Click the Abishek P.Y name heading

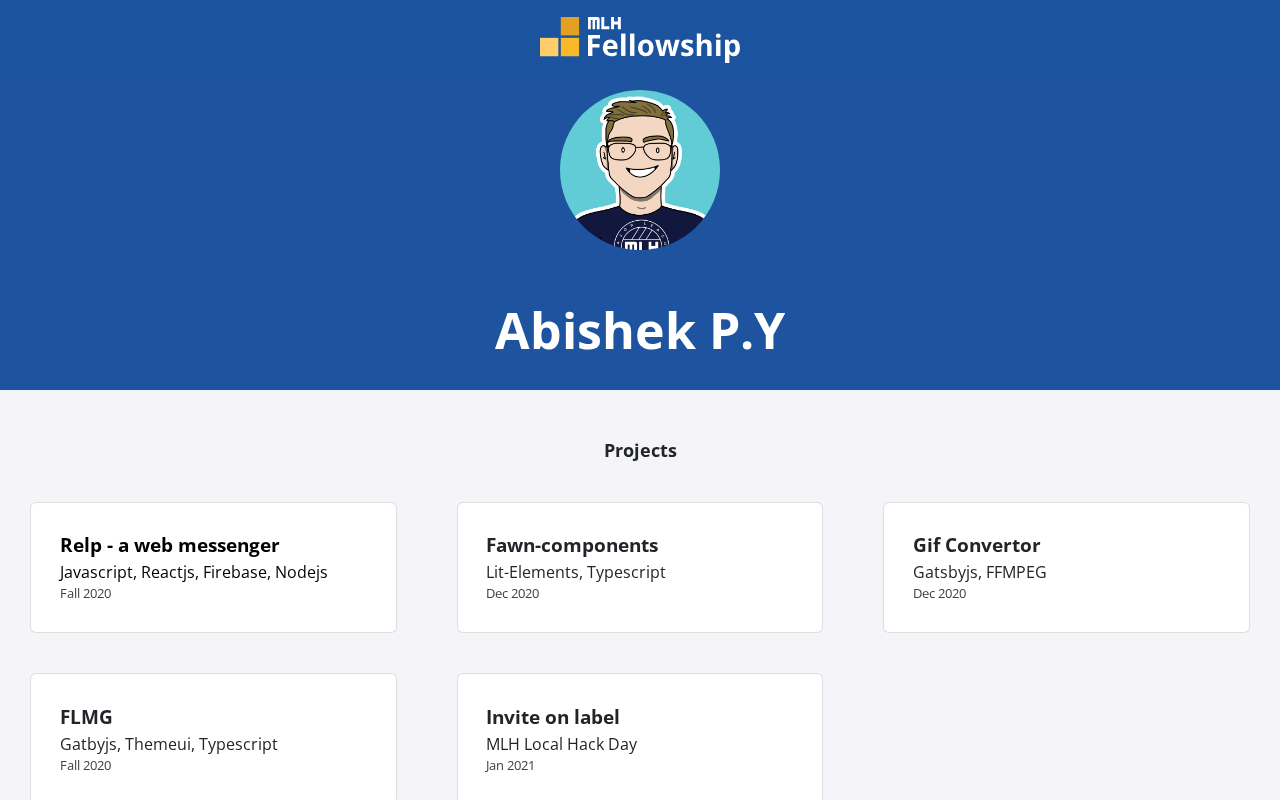[640, 331]
